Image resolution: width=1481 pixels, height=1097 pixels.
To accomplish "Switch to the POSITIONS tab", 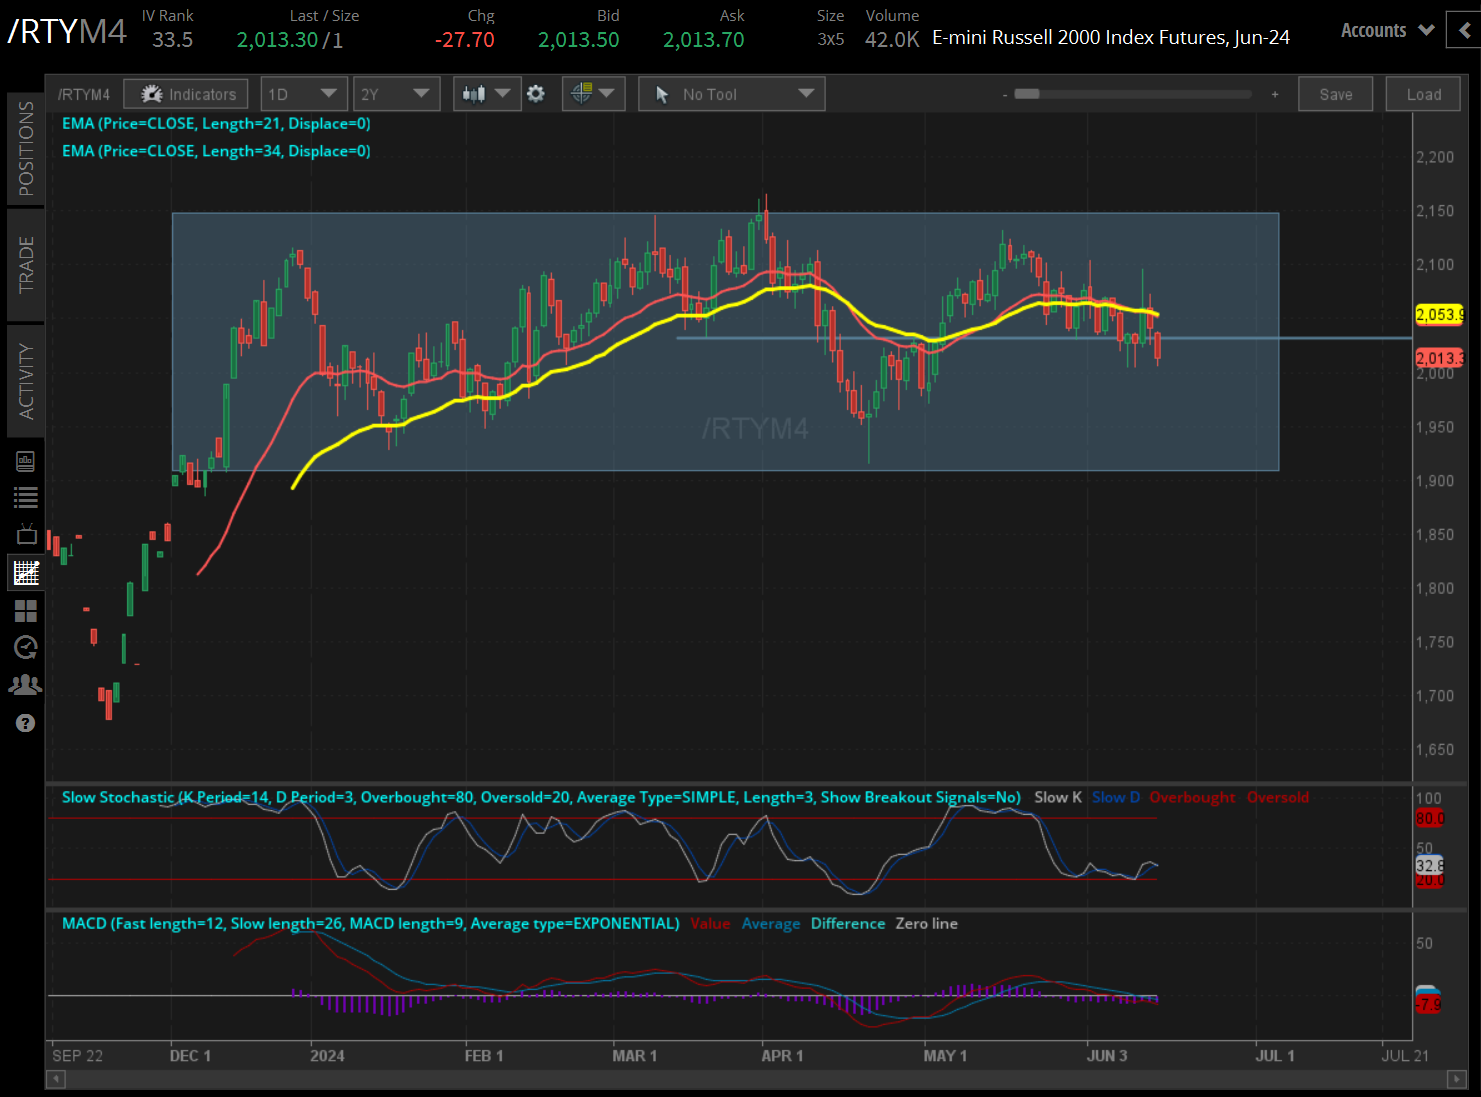I will 26,148.
